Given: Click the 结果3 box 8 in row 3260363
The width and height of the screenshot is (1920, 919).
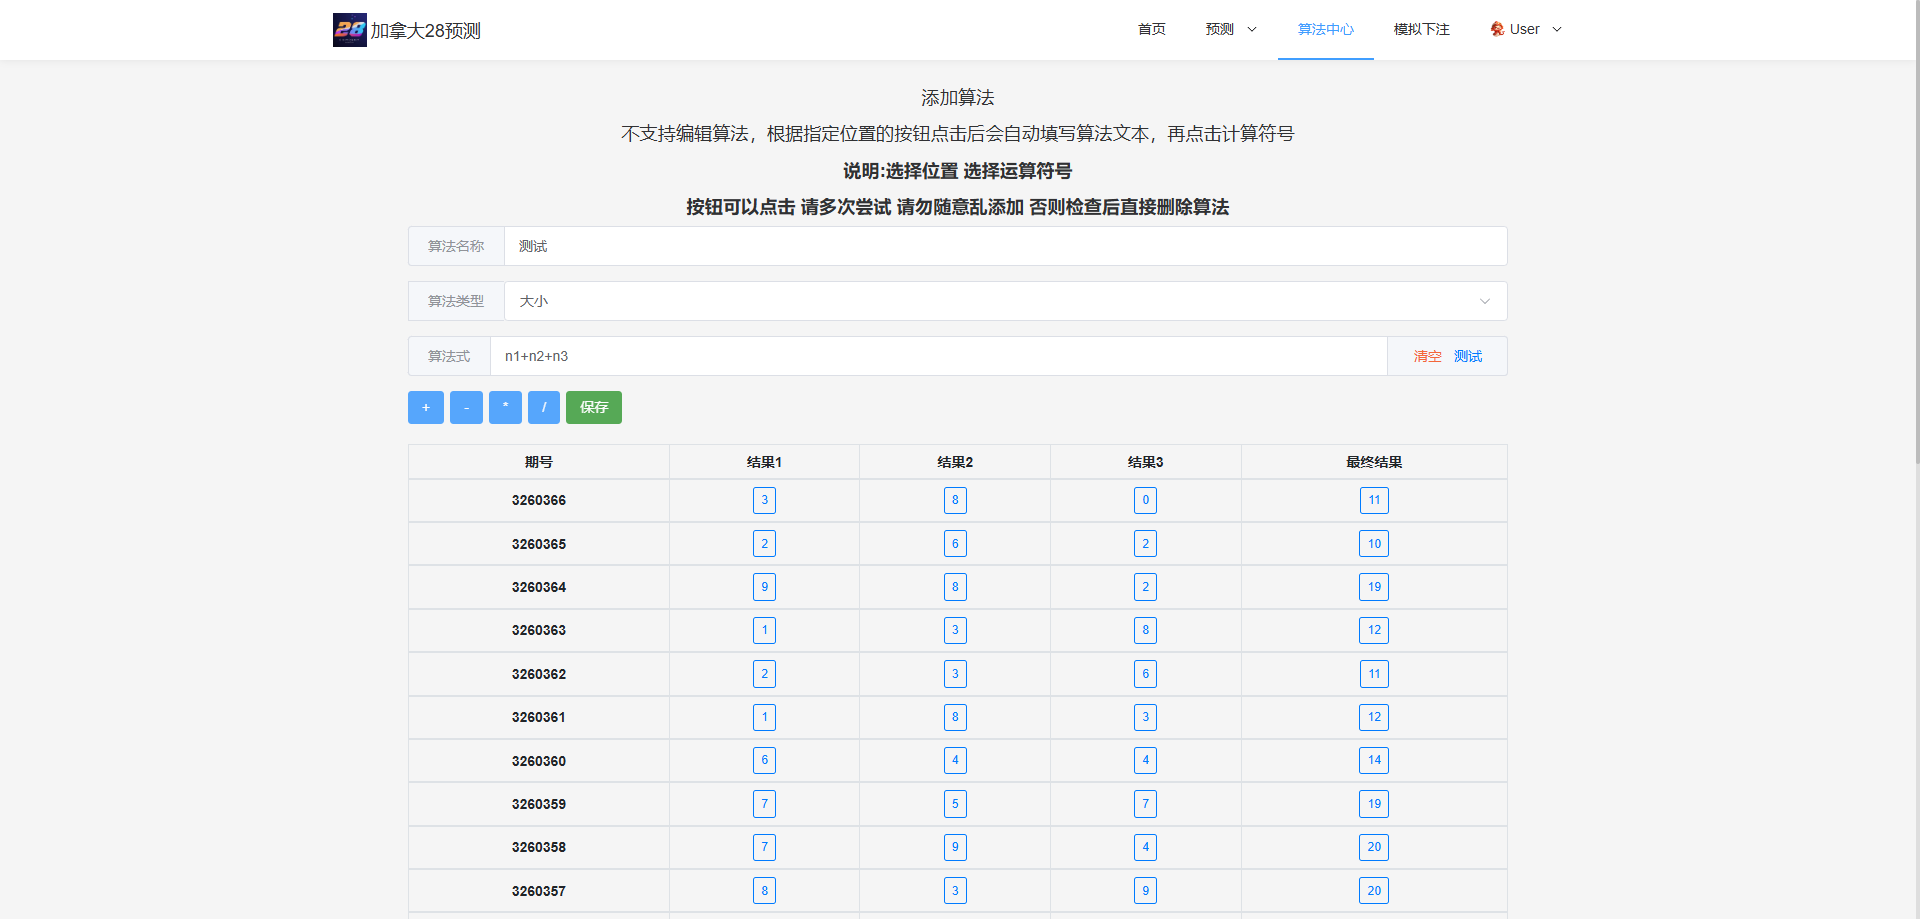Looking at the screenshot, I should pos(1146,630).
